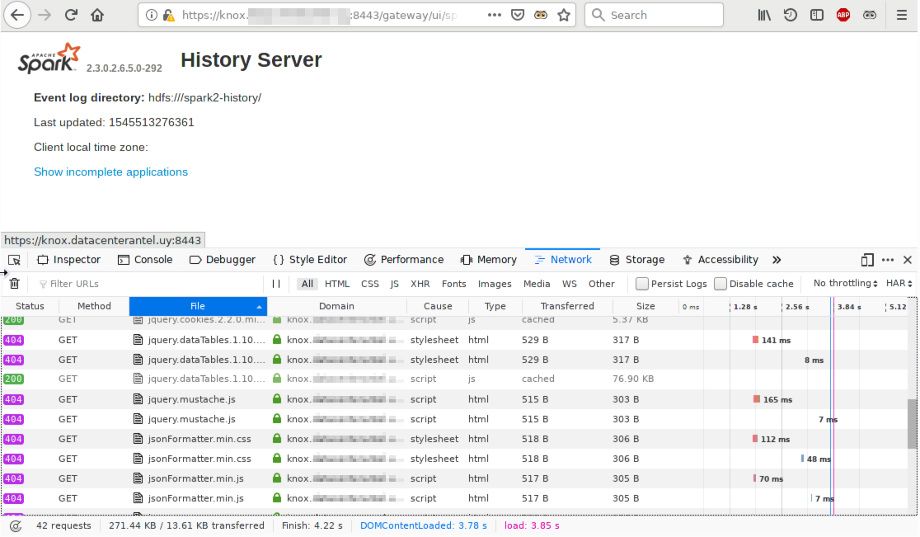The width and height of the screenshot is (920, 537).
Task: Switch to the Console tab
Action: [145, 259]
